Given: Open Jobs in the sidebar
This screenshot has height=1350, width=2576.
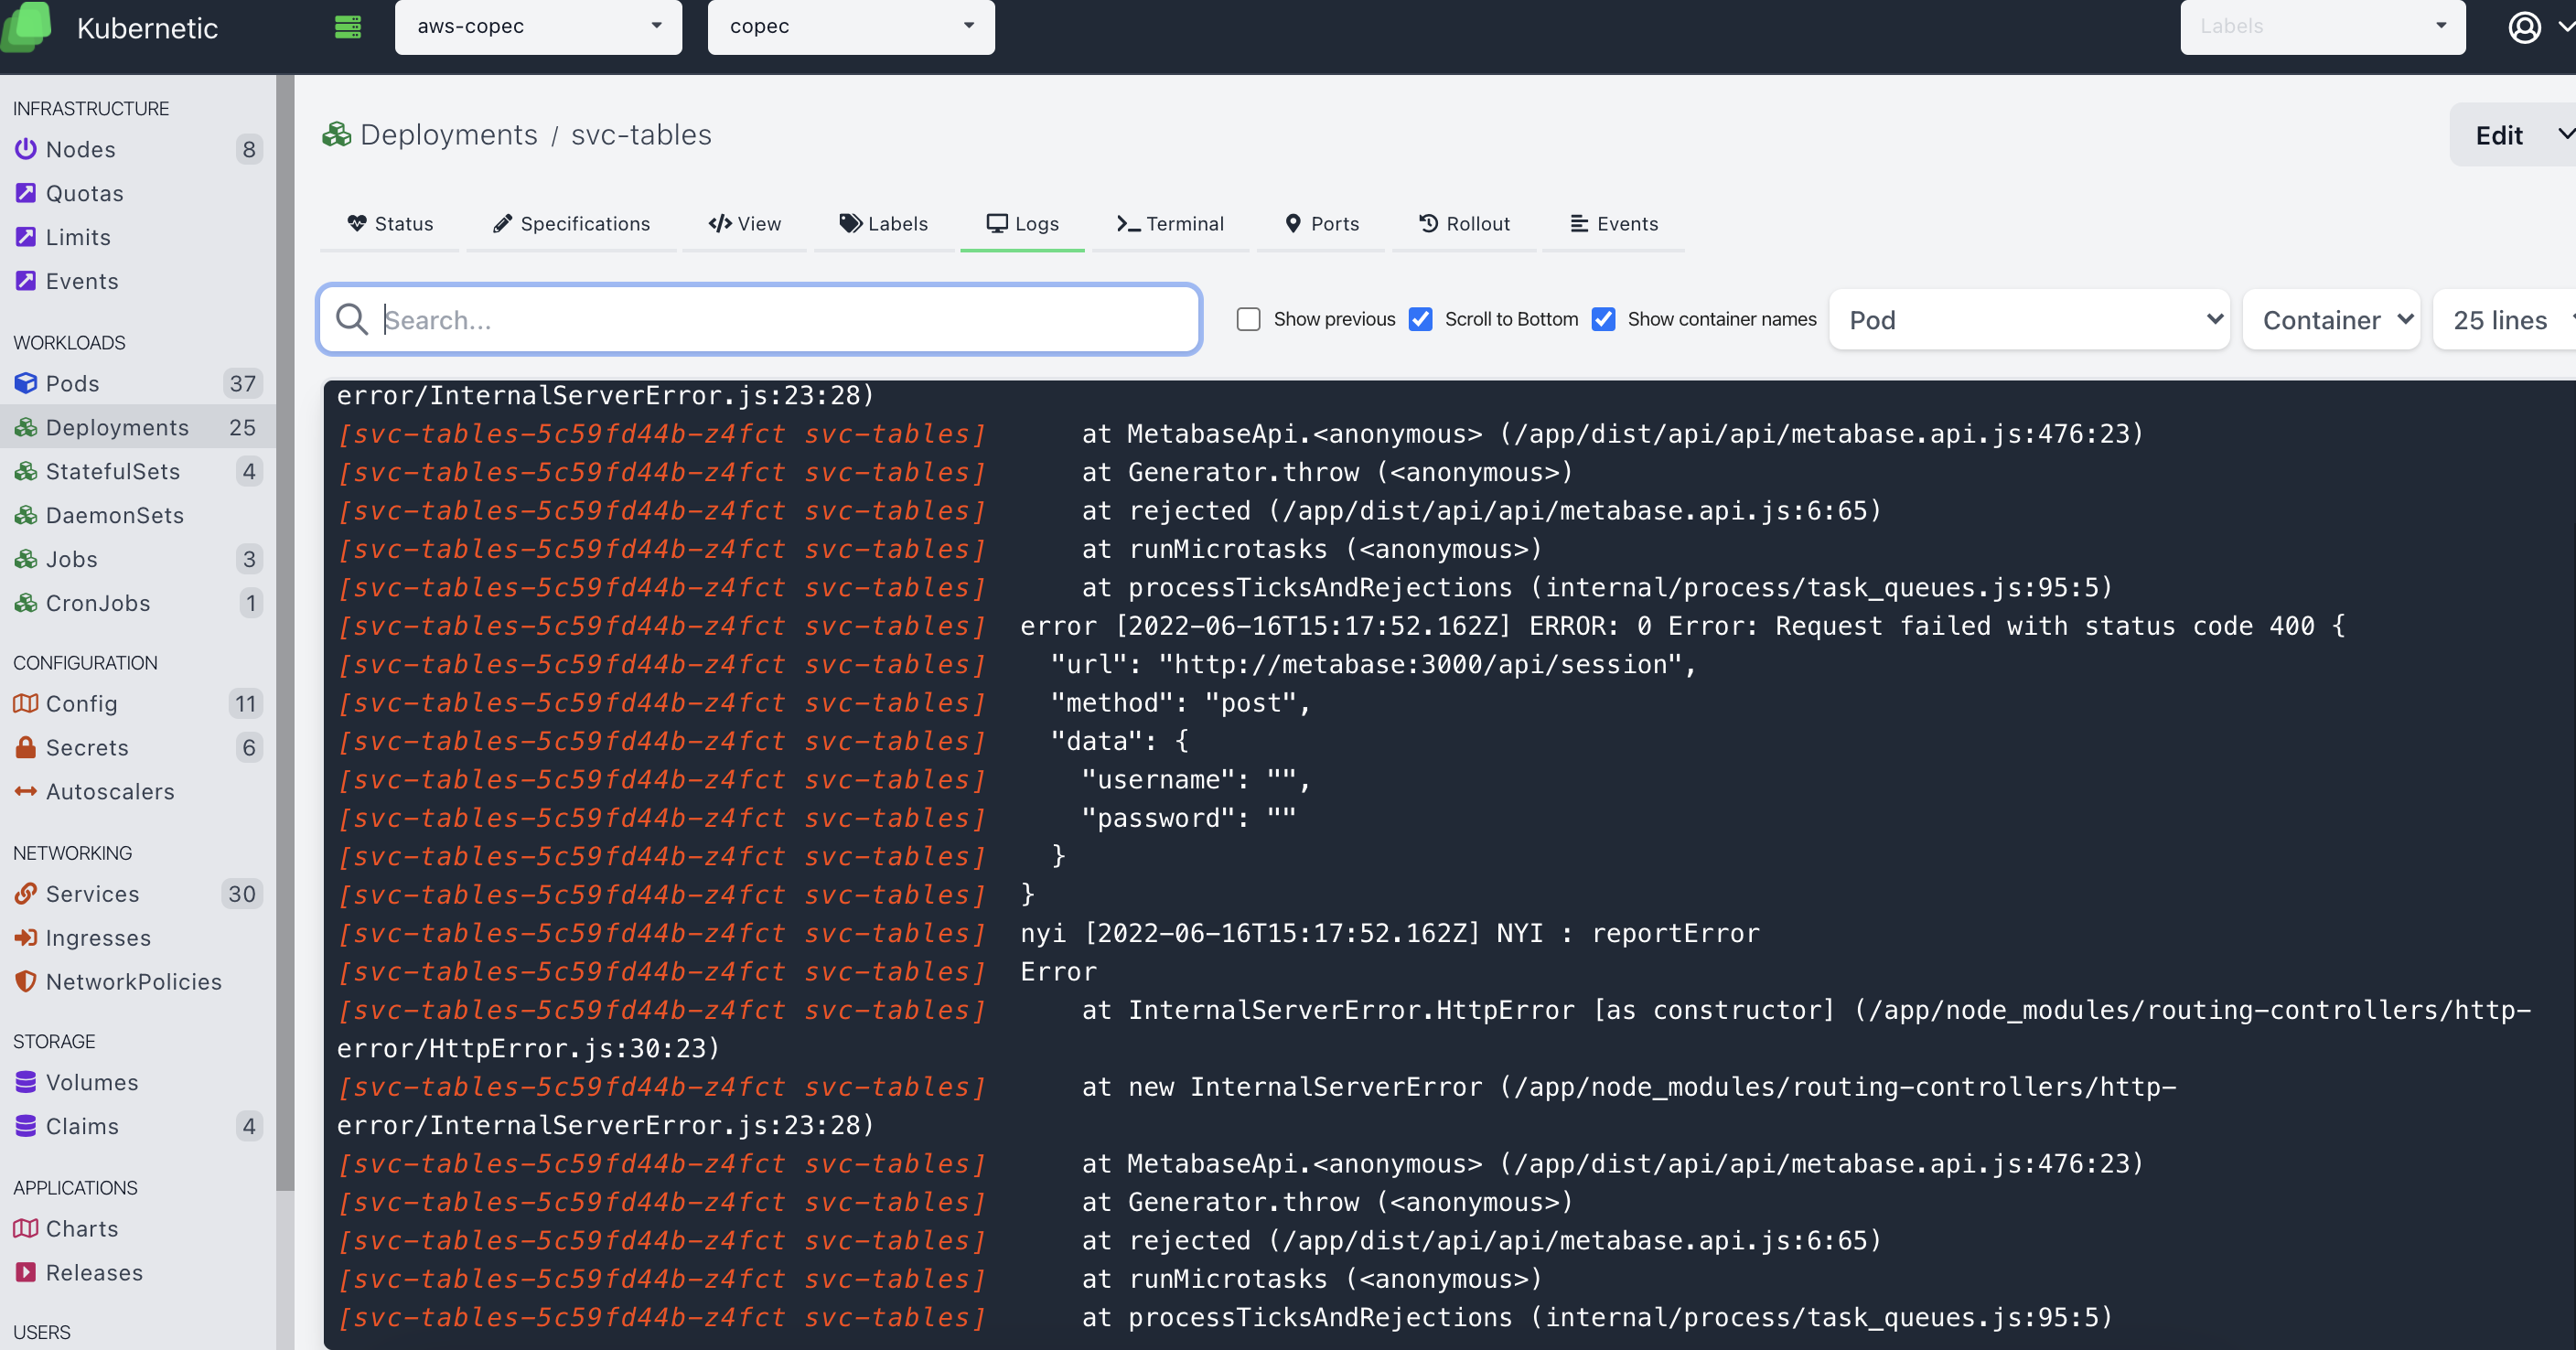Looking at the screenshot, I should pos(138,559).
